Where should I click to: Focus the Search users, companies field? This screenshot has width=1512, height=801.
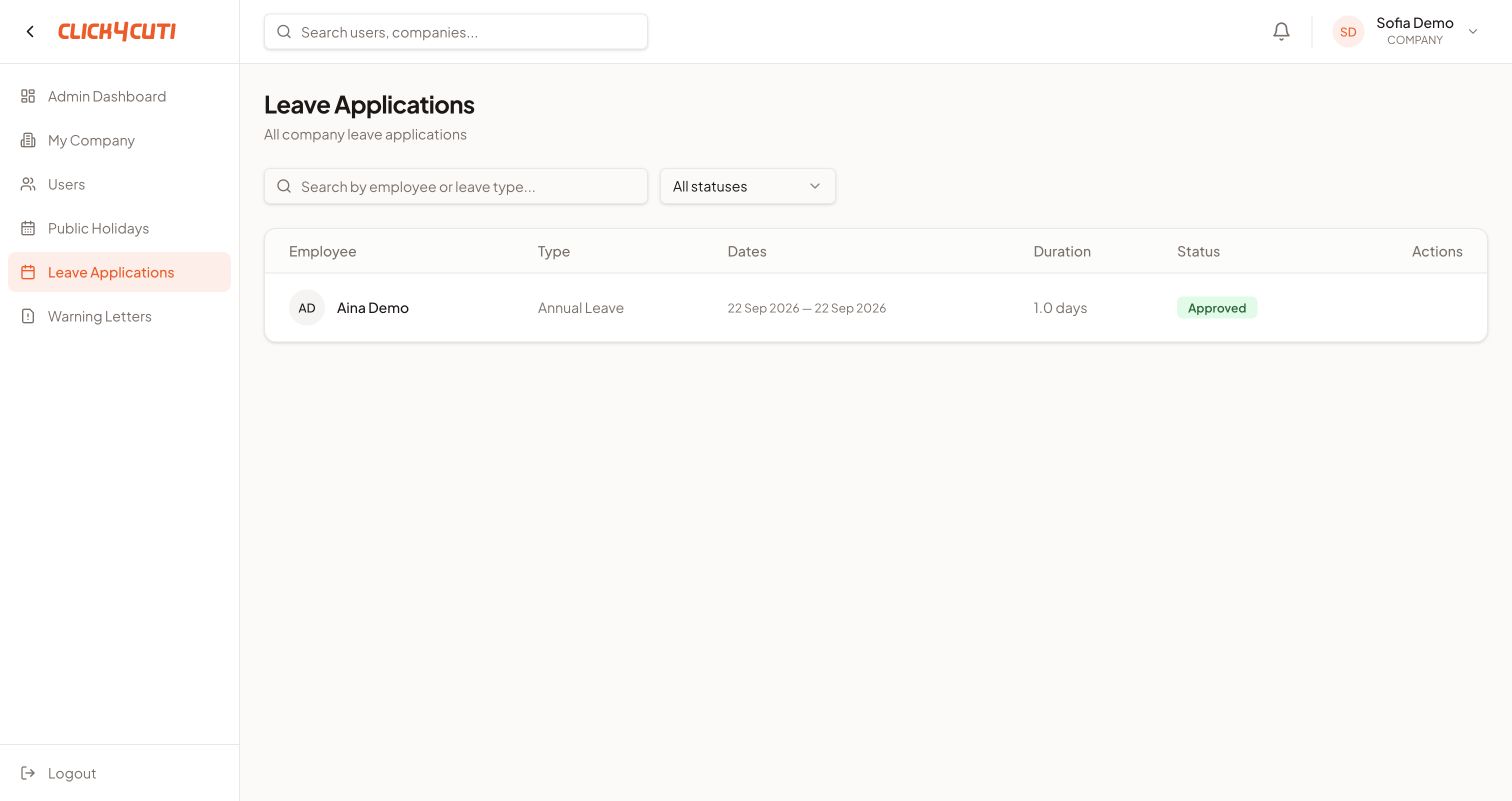pyautogui.click(x=456, y=32)
